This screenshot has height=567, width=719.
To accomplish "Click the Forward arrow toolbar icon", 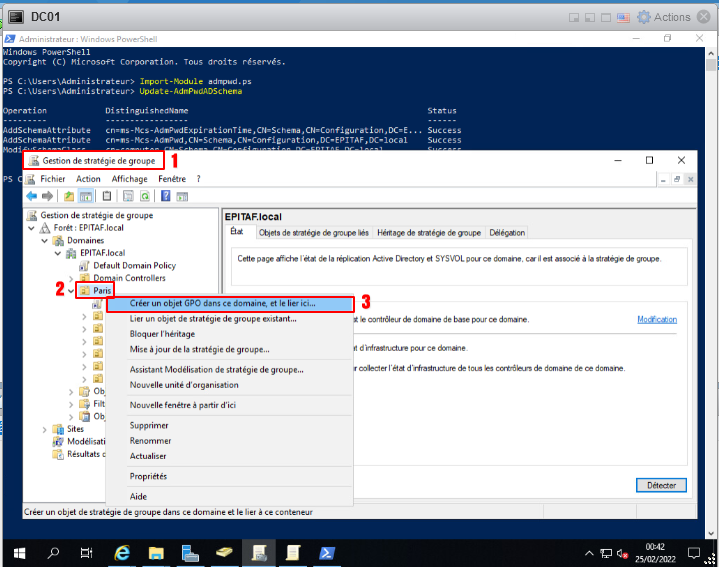I will click(47, 196).
